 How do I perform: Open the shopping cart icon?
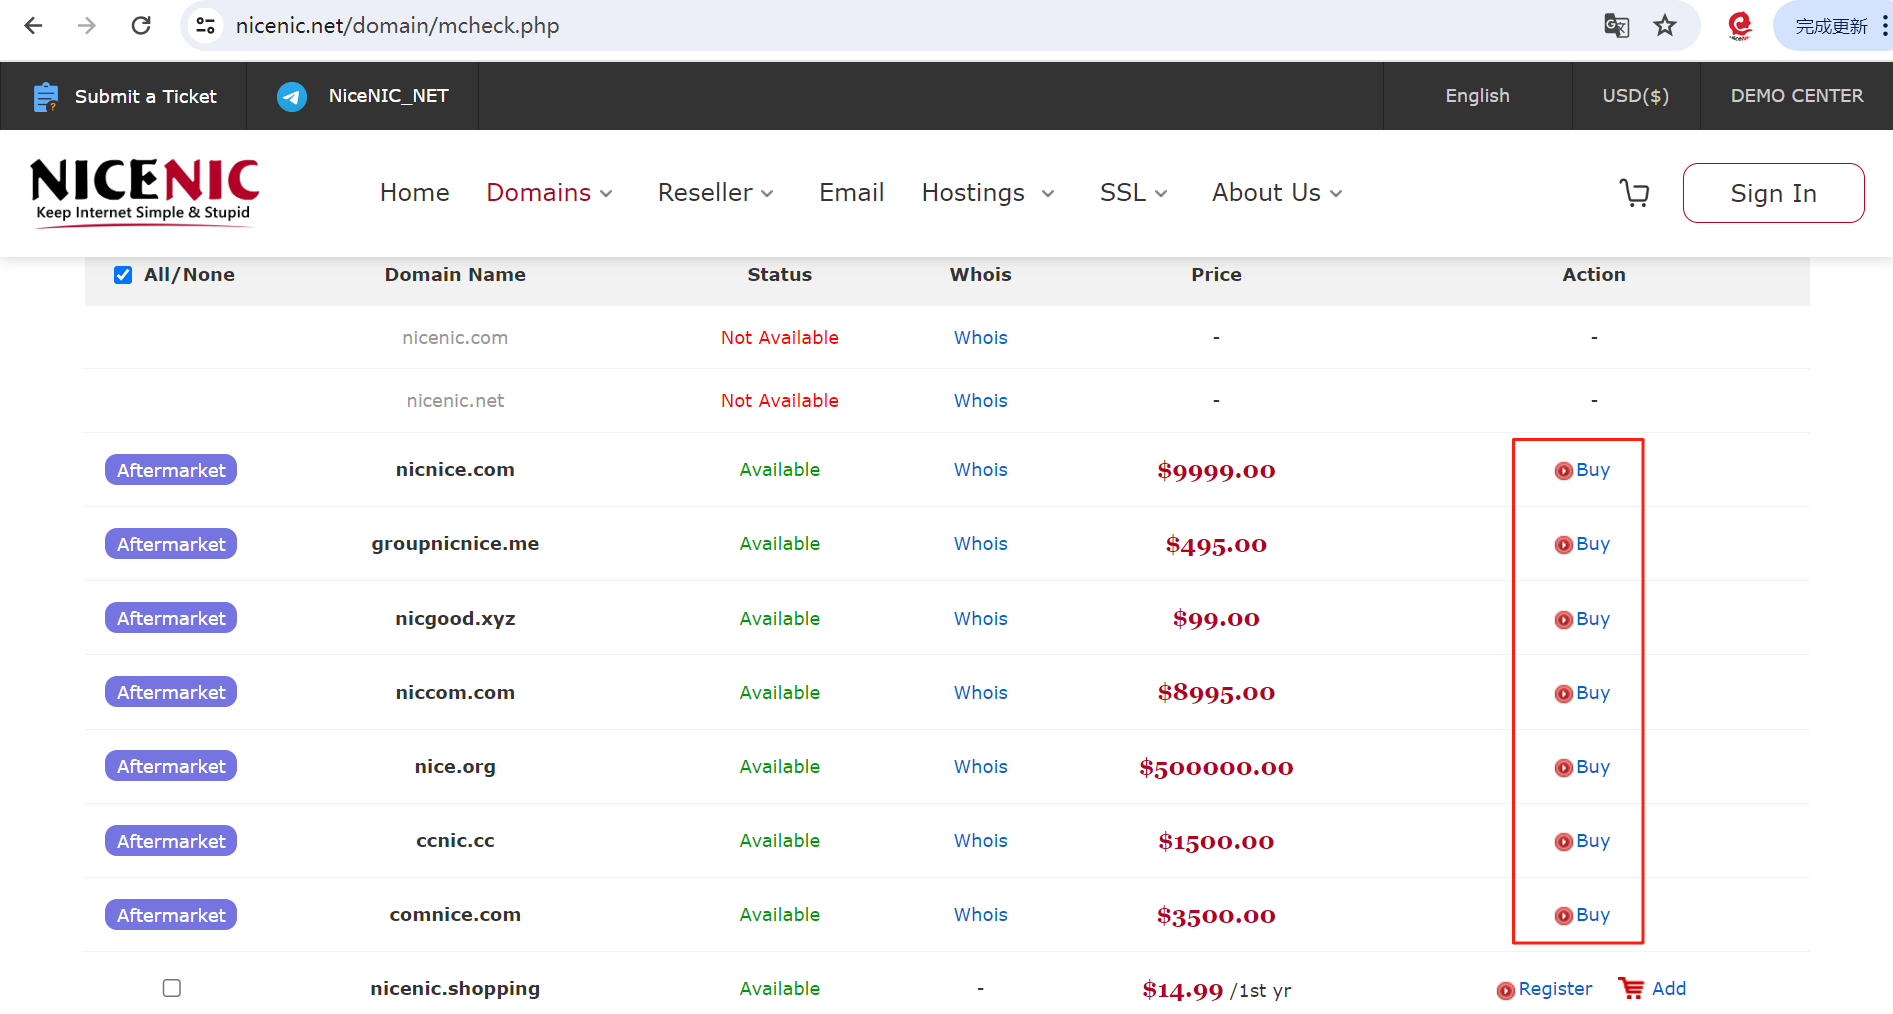click(1634, 193)
